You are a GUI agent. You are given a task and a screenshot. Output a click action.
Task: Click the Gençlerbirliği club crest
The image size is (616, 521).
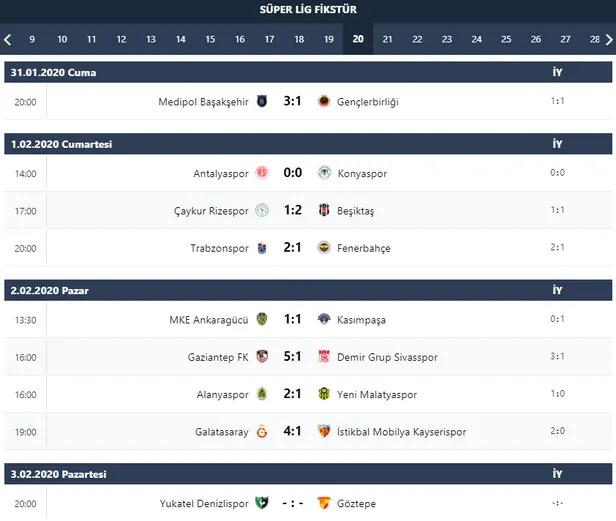click(x=323, y=101)
